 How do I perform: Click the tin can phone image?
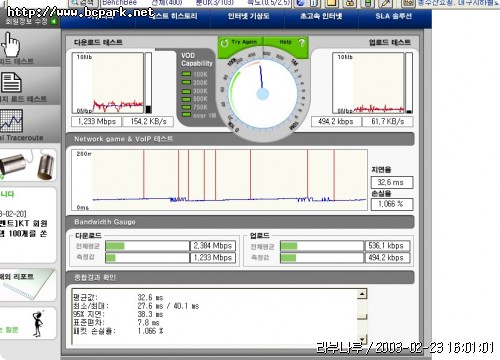[28, 165]
